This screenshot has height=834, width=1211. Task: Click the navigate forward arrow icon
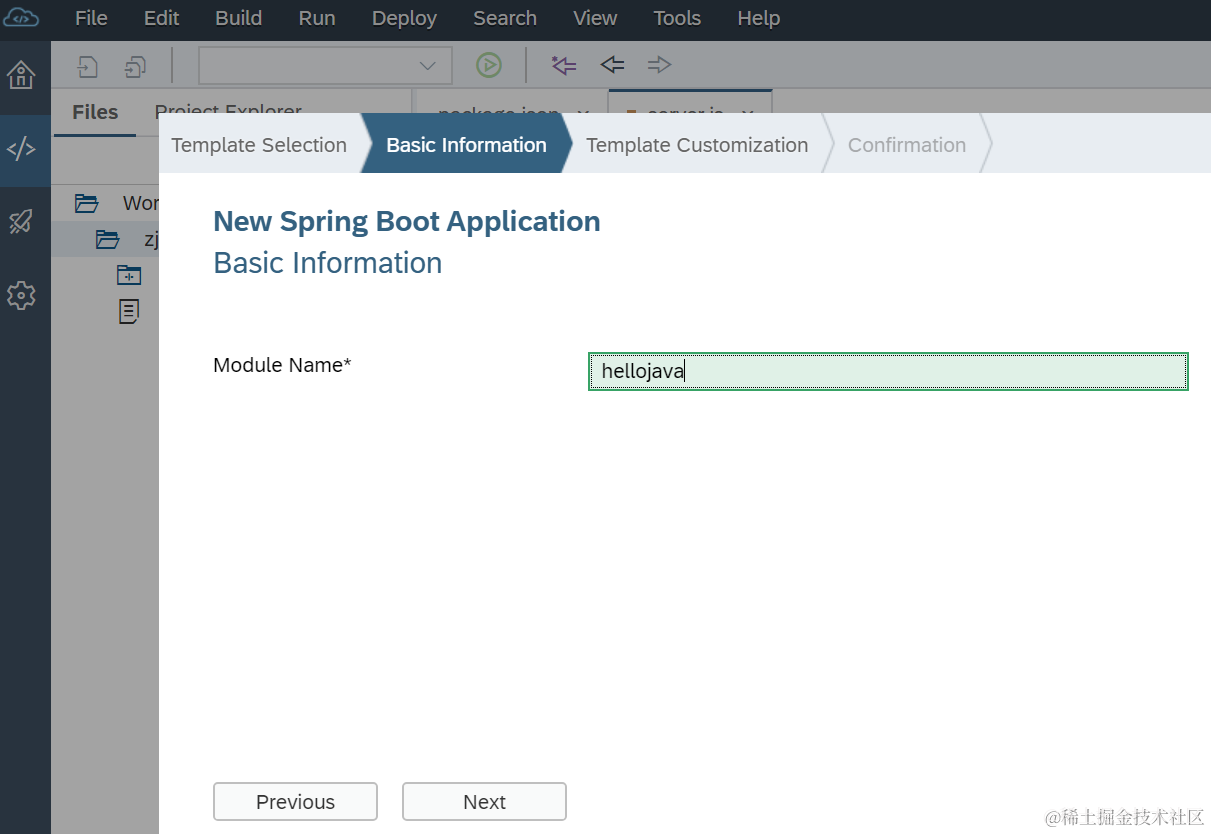[659, 65]
